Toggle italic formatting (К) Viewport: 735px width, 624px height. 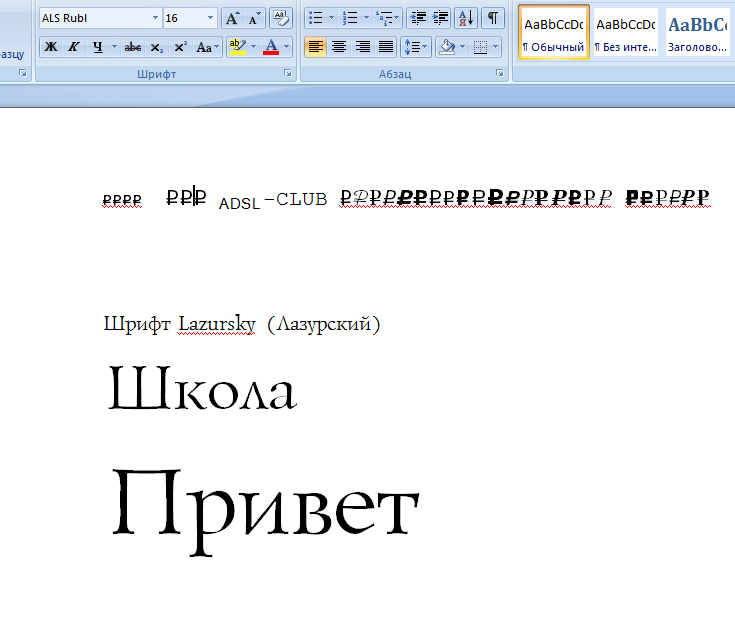point(74,47)
